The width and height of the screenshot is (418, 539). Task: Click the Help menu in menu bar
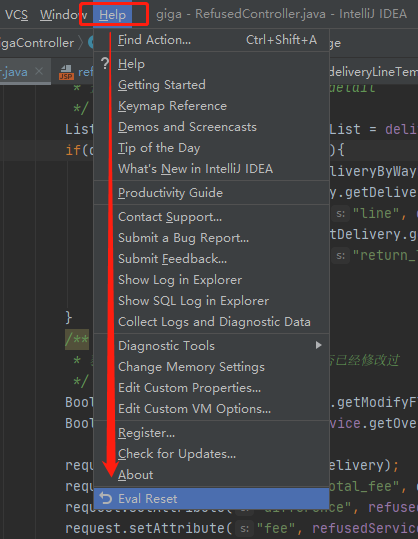(x=112, y=15)
